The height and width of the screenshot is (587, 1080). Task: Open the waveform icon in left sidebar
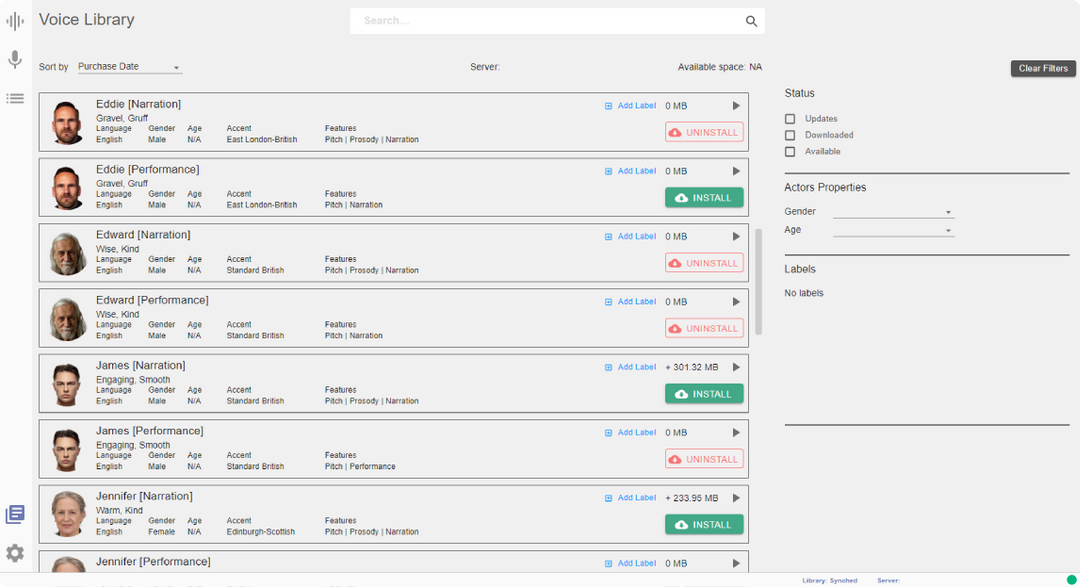coord(15,21)
